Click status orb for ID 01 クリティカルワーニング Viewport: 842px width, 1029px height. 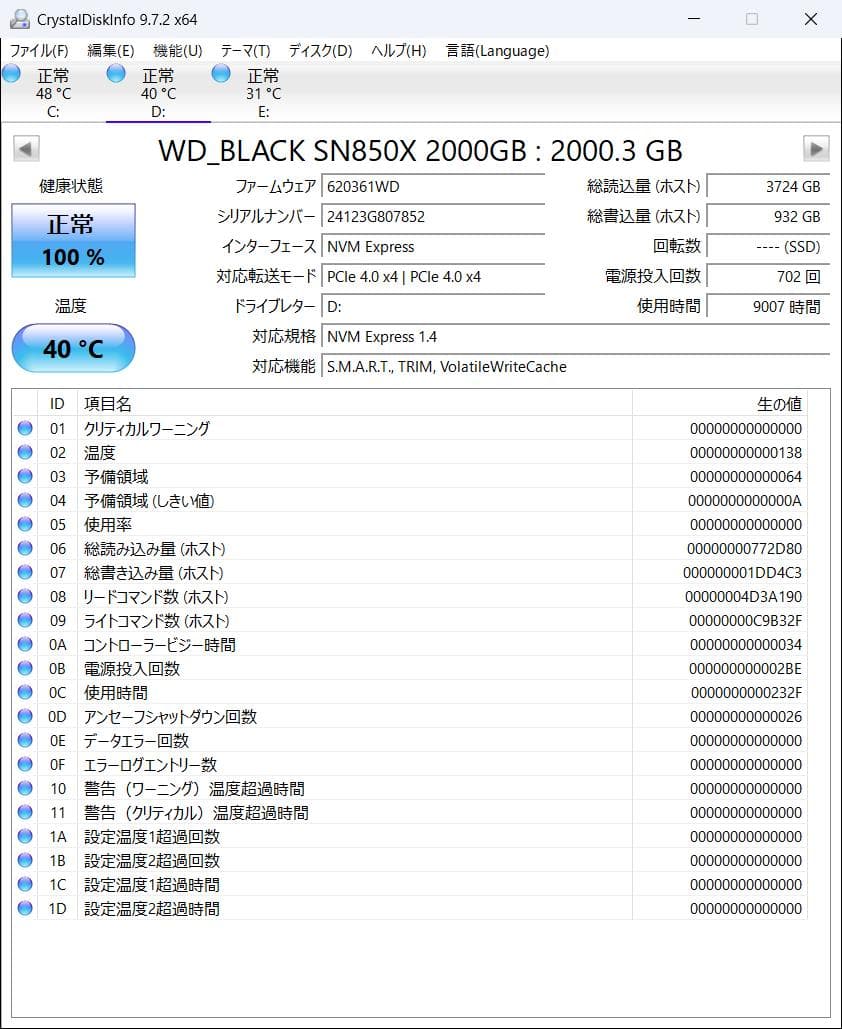pyautogui.click(x=25, y=428)
